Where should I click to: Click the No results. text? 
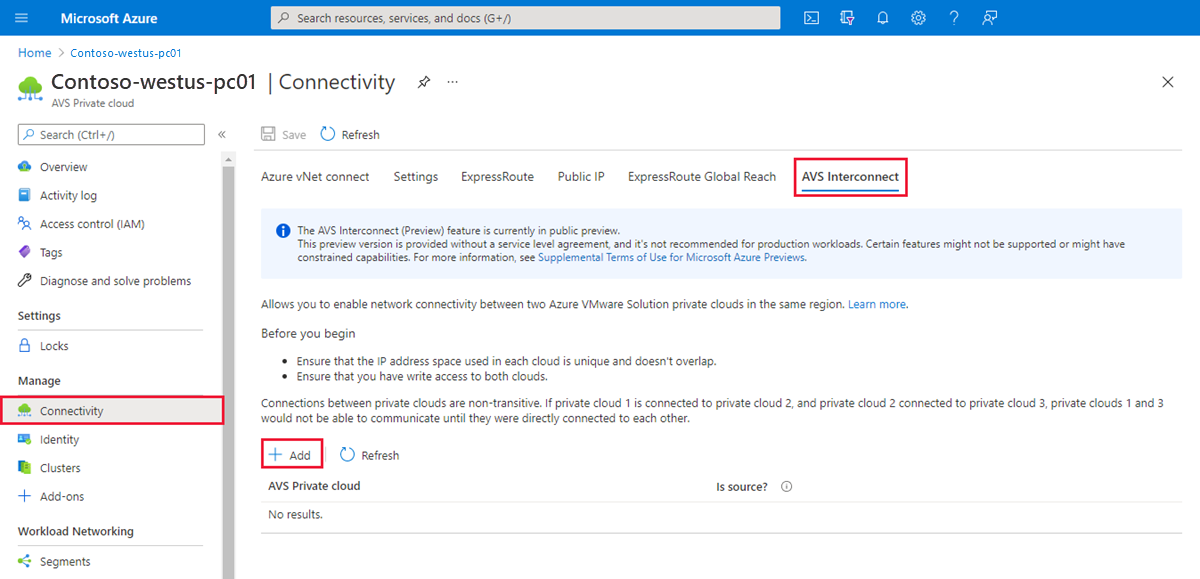pos(295,515)
